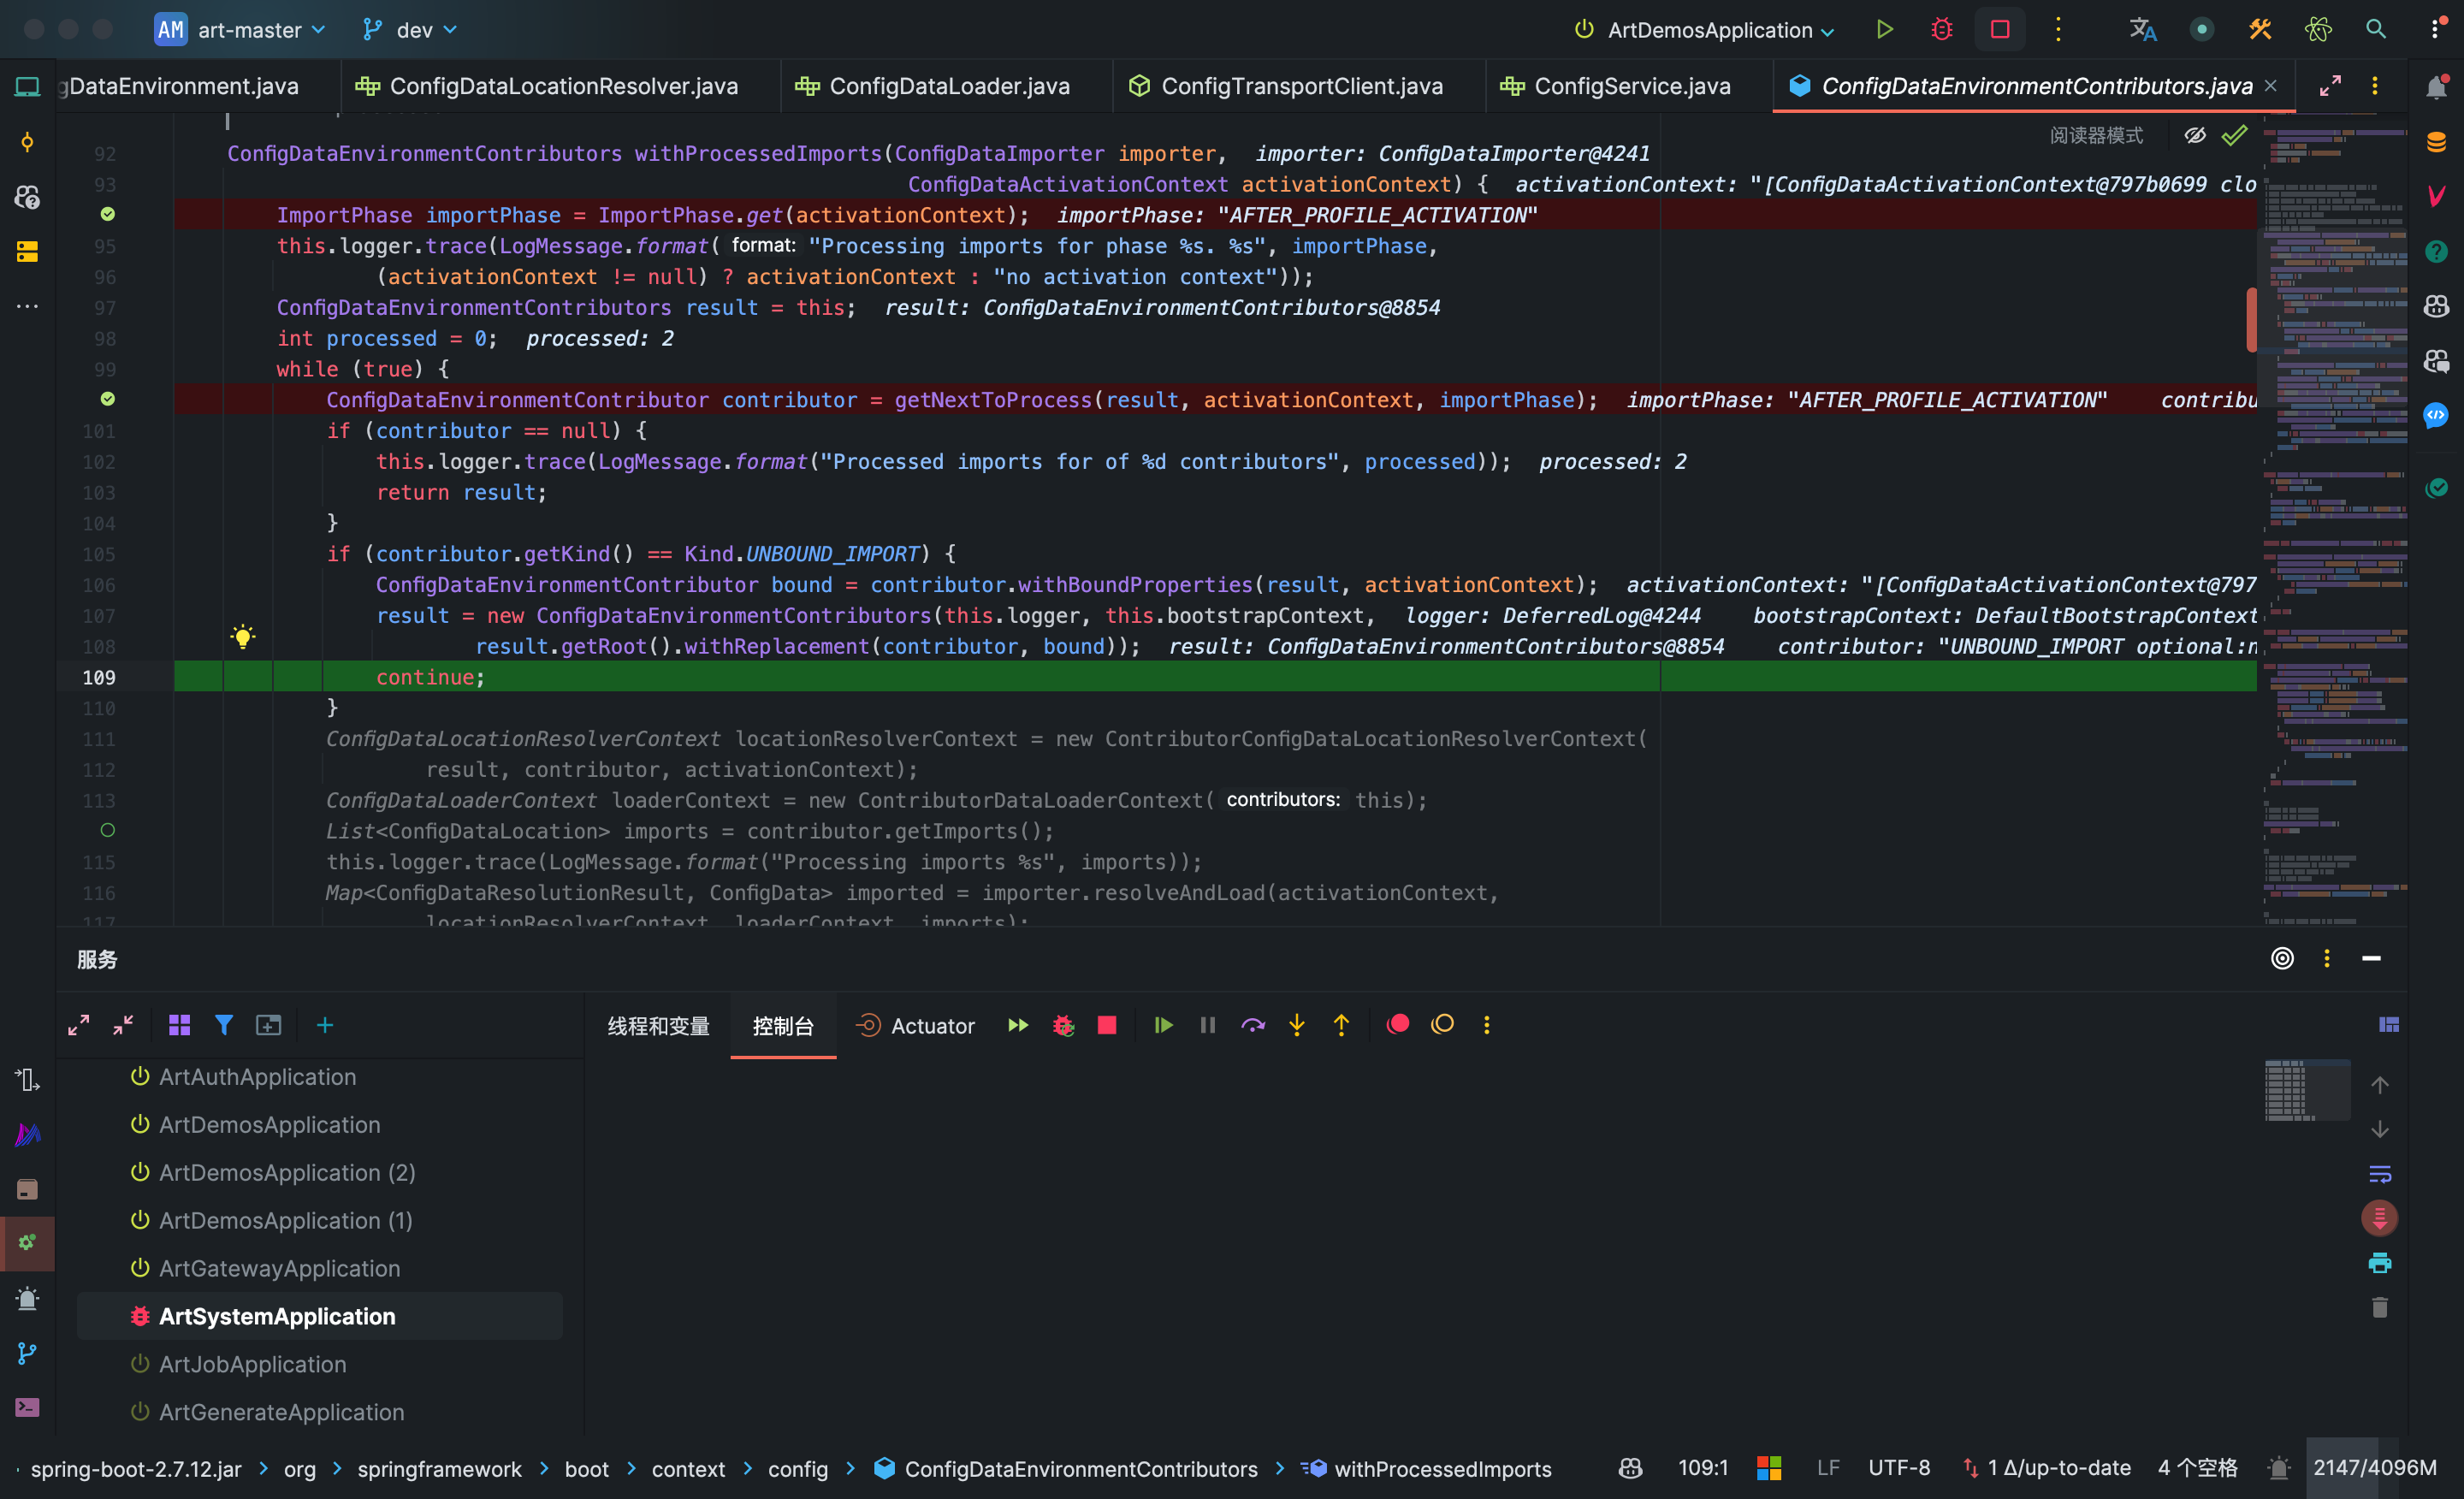Toggle reader mode eye icon
Screen dimensions: 2464x1499
2195,135
